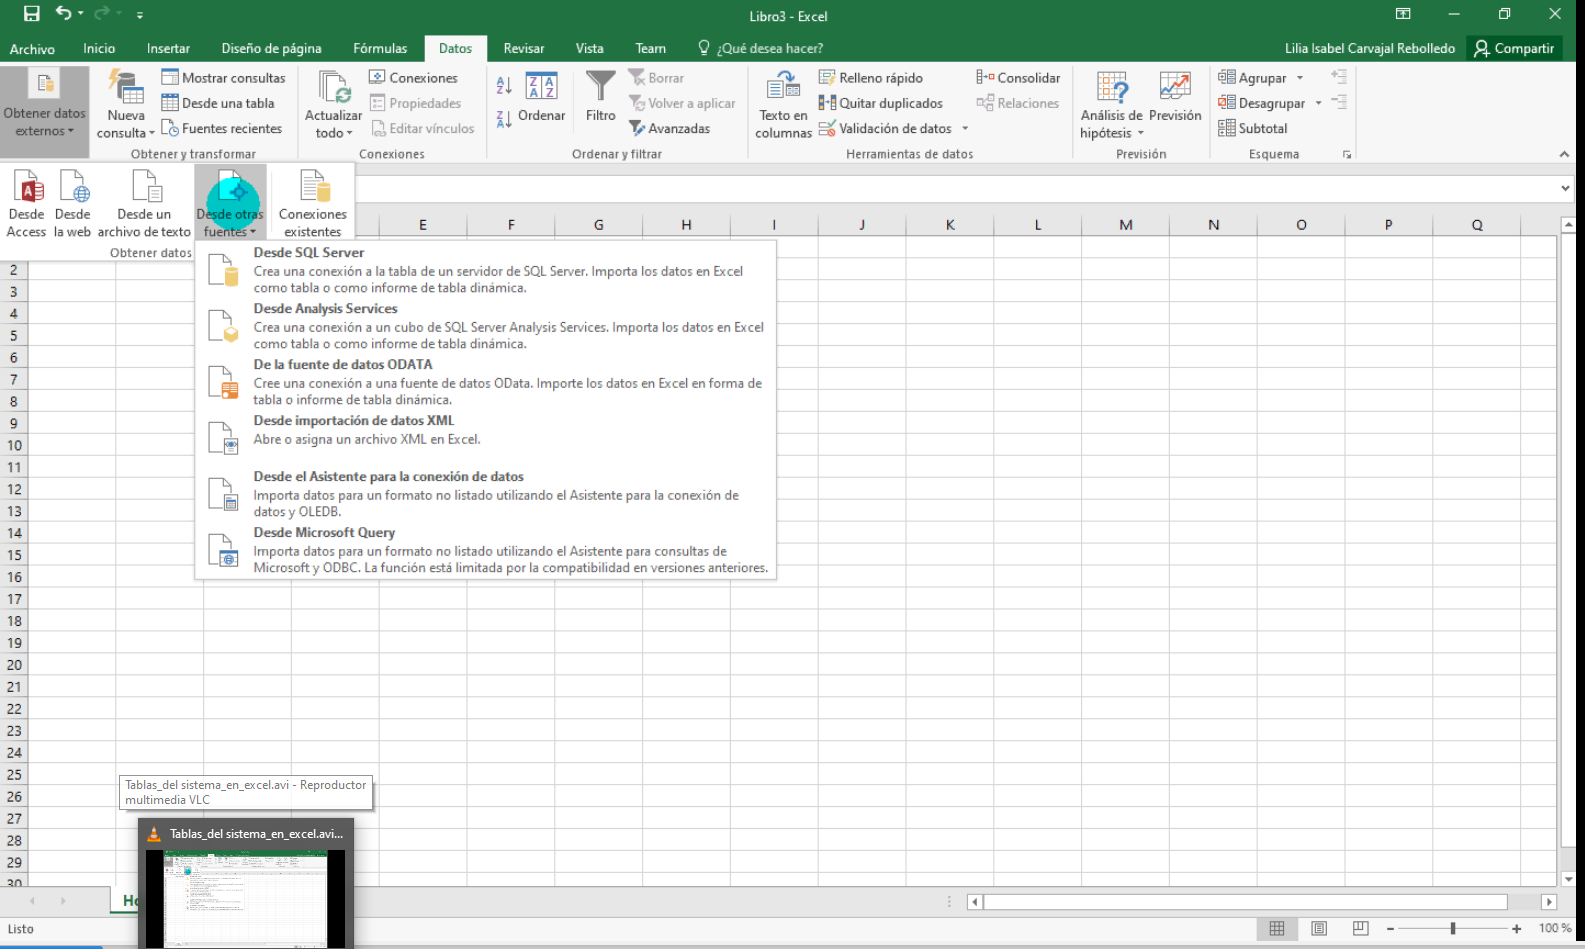1585x949 pixels.
Task: Click Agrupar button
Action: [x=1252, y=77]
